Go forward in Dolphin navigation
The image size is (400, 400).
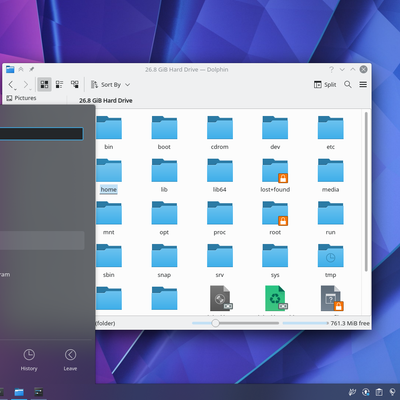pos(26,85)
